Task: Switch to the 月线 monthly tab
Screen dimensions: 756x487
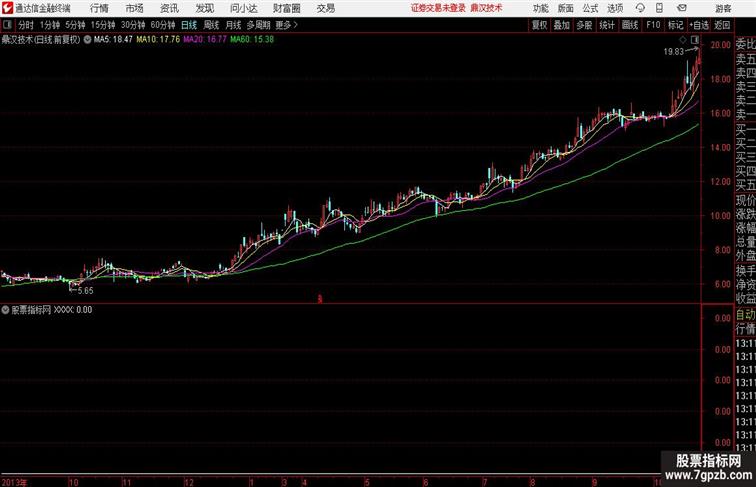Action: (233, 25)
